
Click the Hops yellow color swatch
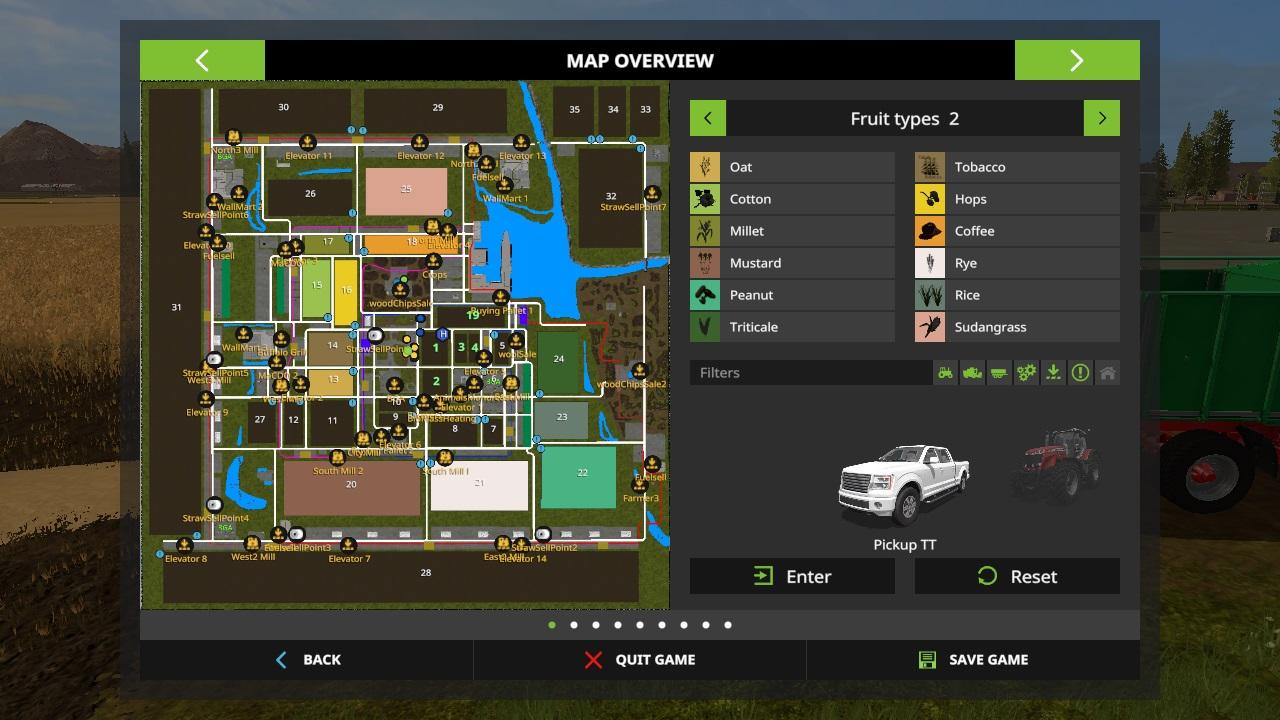930,199
